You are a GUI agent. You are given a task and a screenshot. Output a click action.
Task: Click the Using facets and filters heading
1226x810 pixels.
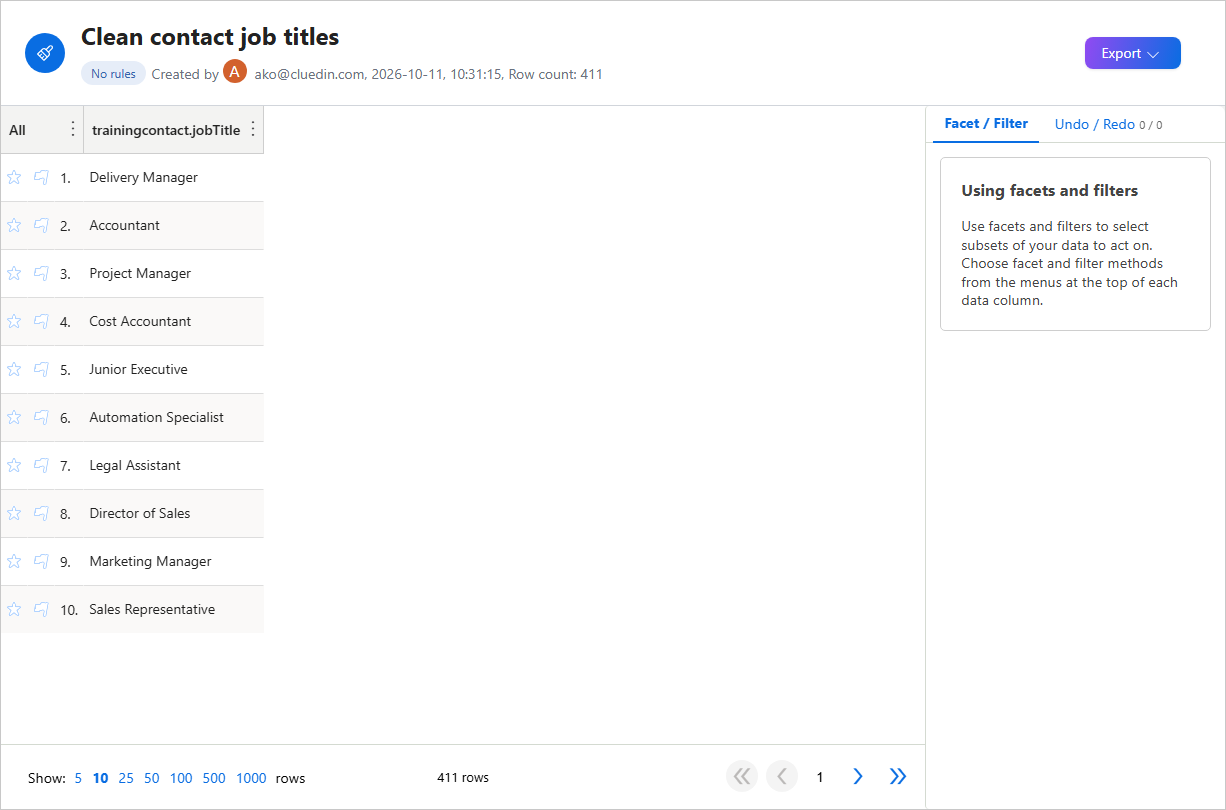[x=1050, y=190]
